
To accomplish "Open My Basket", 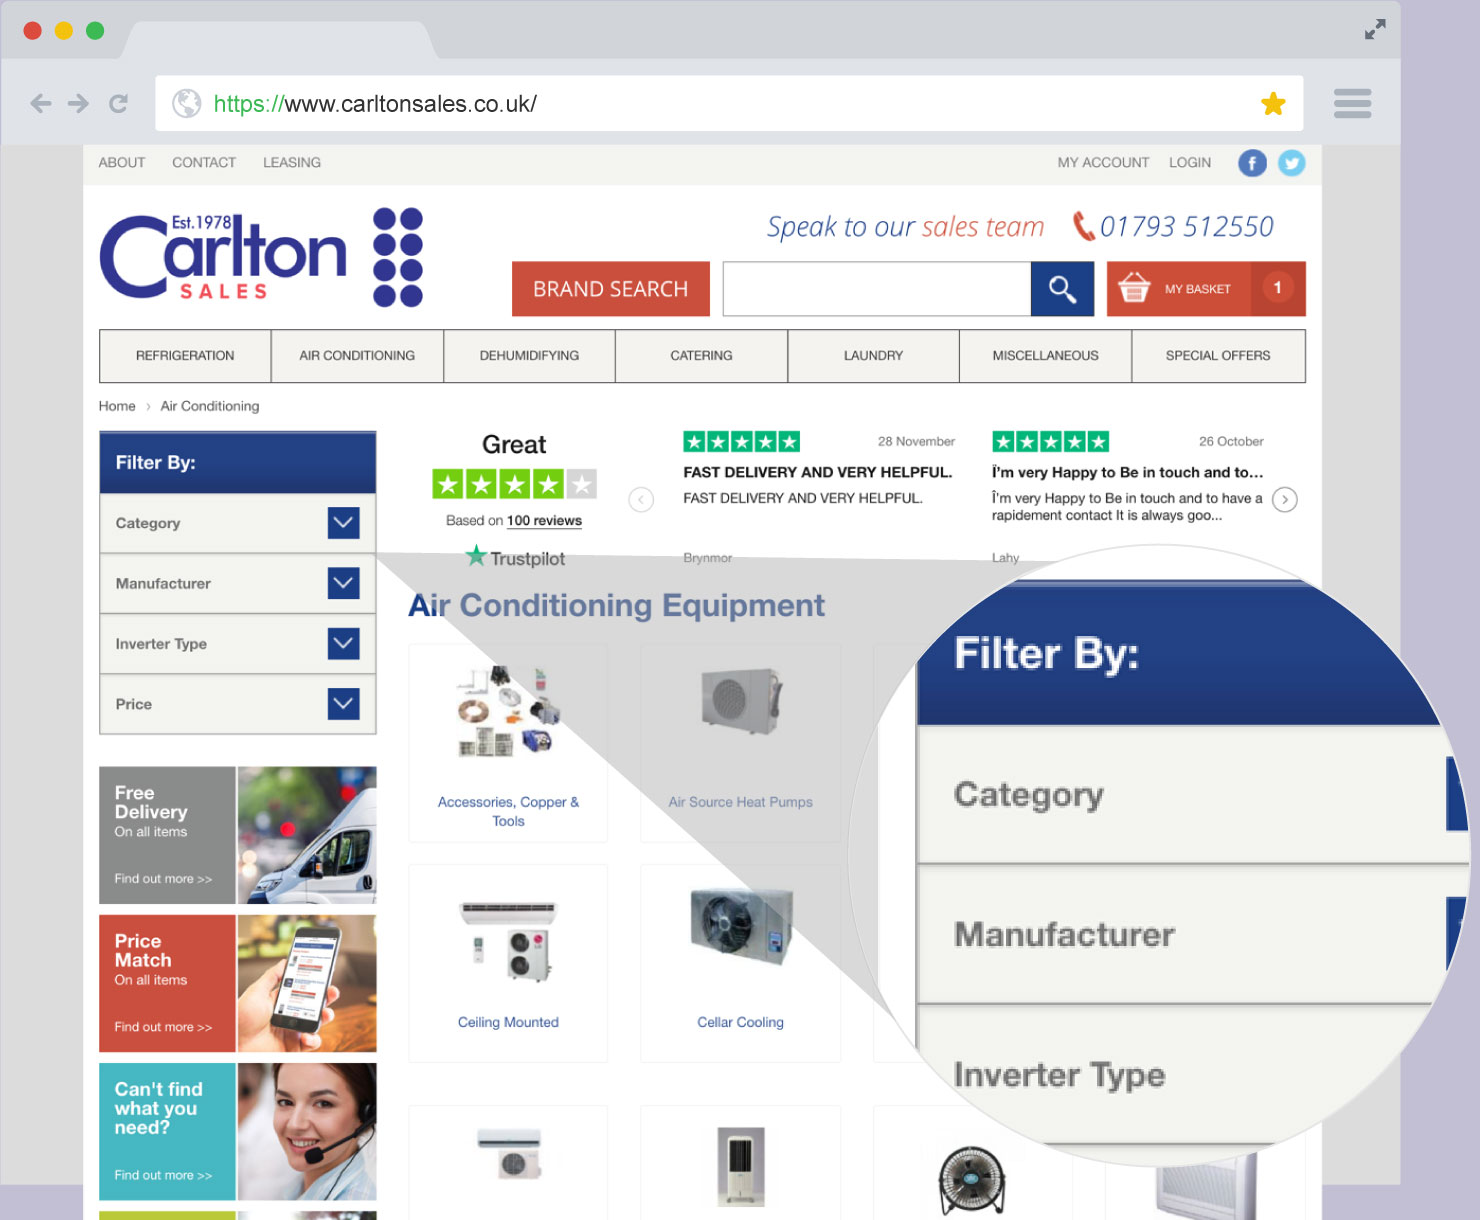I will 1206,289.
